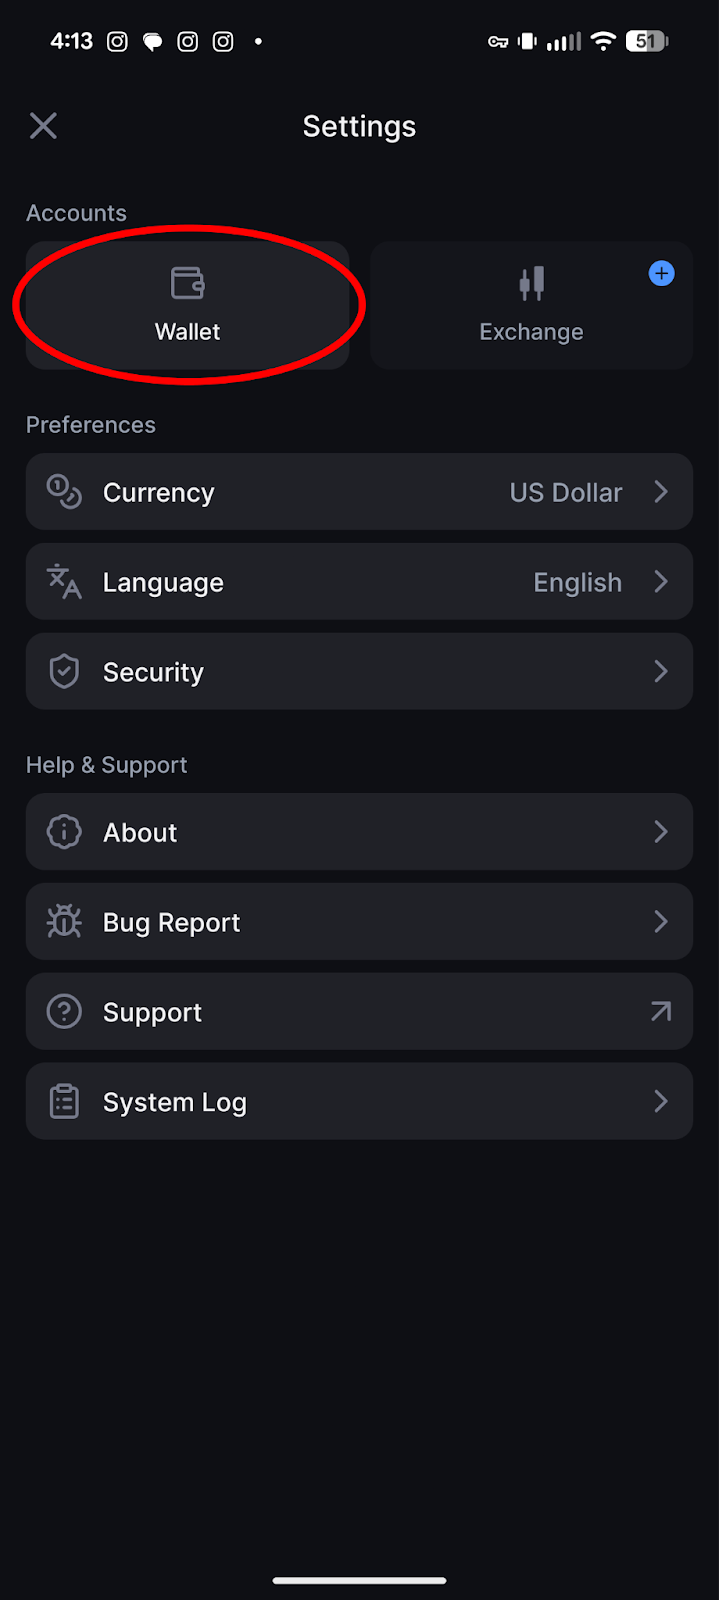
Task: Tap the Security shield icon
Action: [64, 672]
